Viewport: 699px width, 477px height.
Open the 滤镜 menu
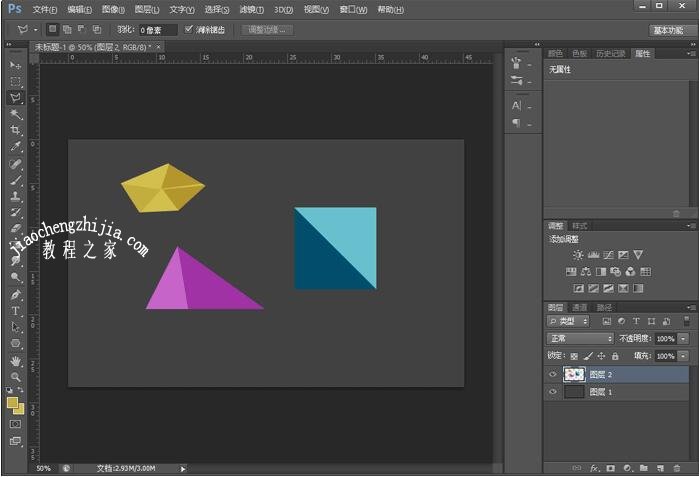[249, 9]
